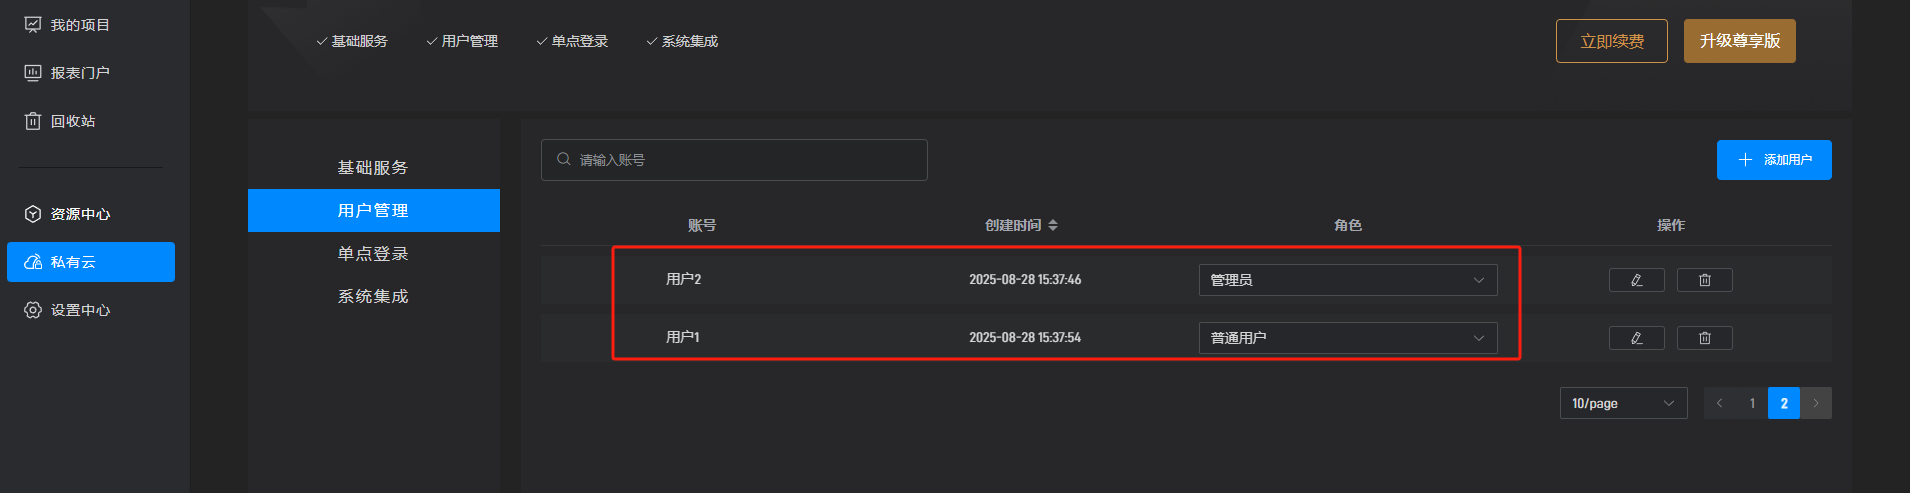Open the 普通用户 role dropdown for 用户1
1910x493 pixels.
1347,338
